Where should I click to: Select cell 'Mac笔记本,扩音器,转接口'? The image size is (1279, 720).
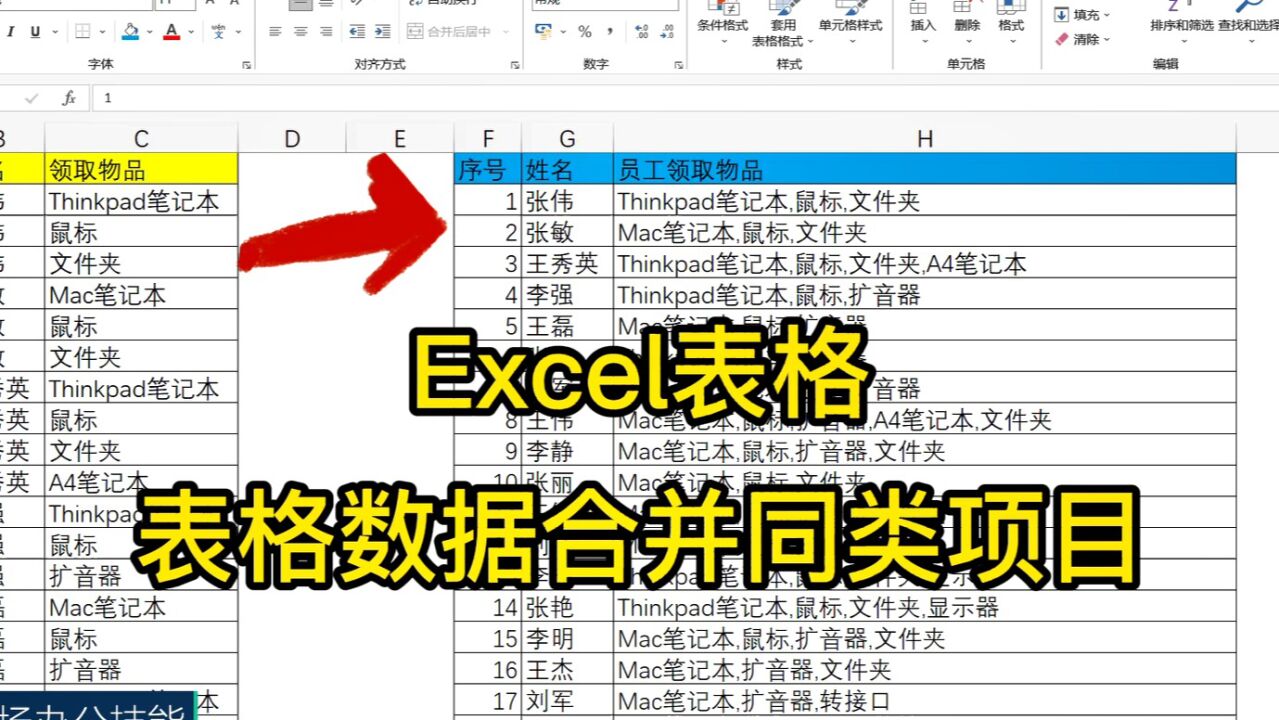tap(925, 701)
